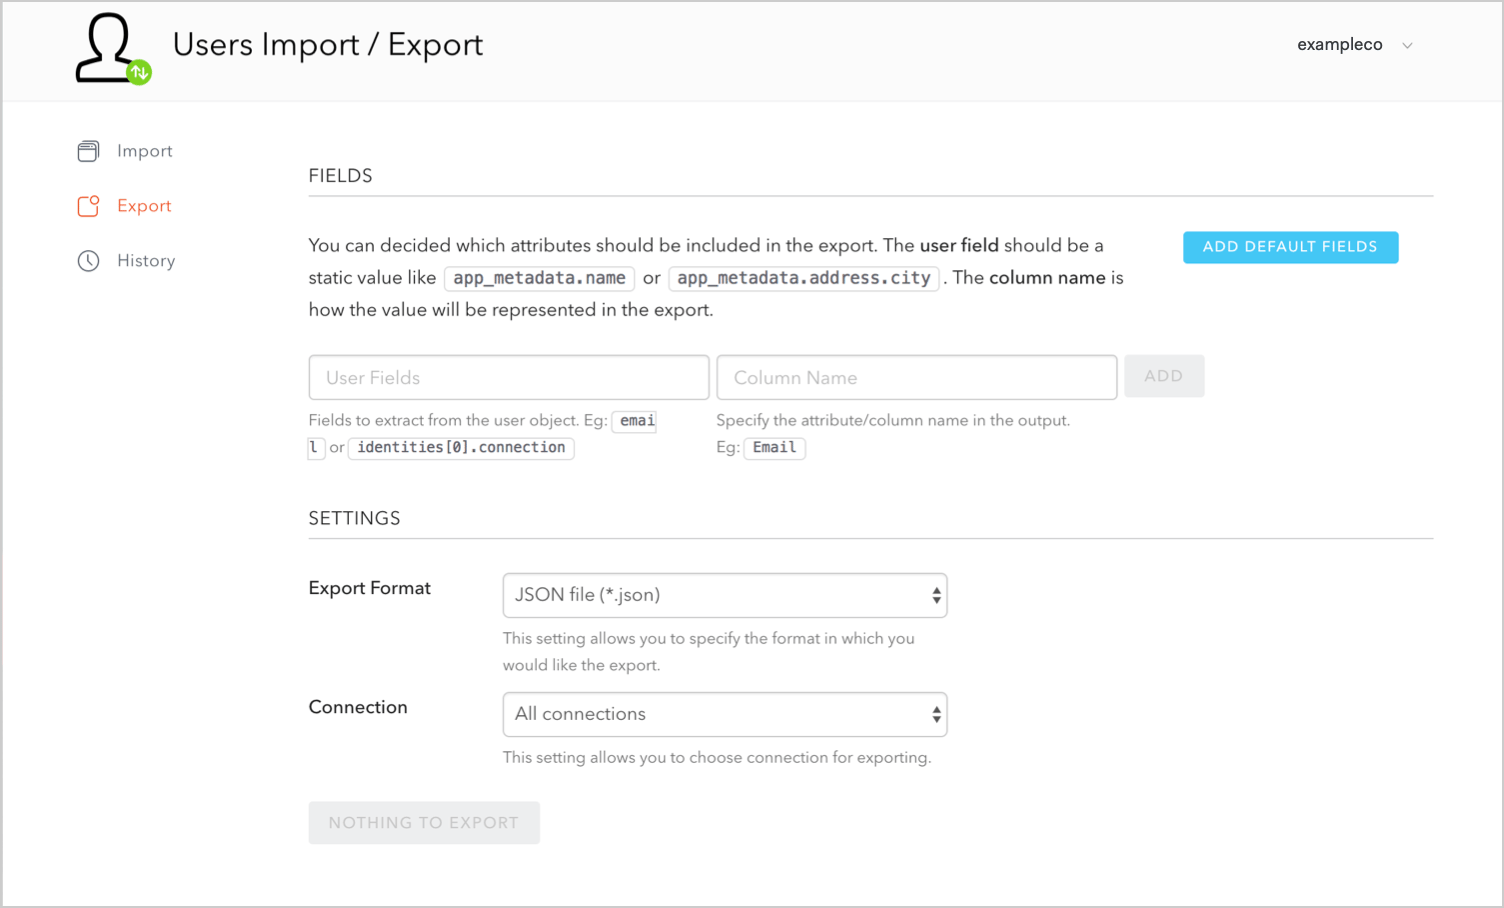The height and width of the screenshot is (908, 1504).
Task: Expand the chevron beside exampleco
Action: pos(1407,45)
